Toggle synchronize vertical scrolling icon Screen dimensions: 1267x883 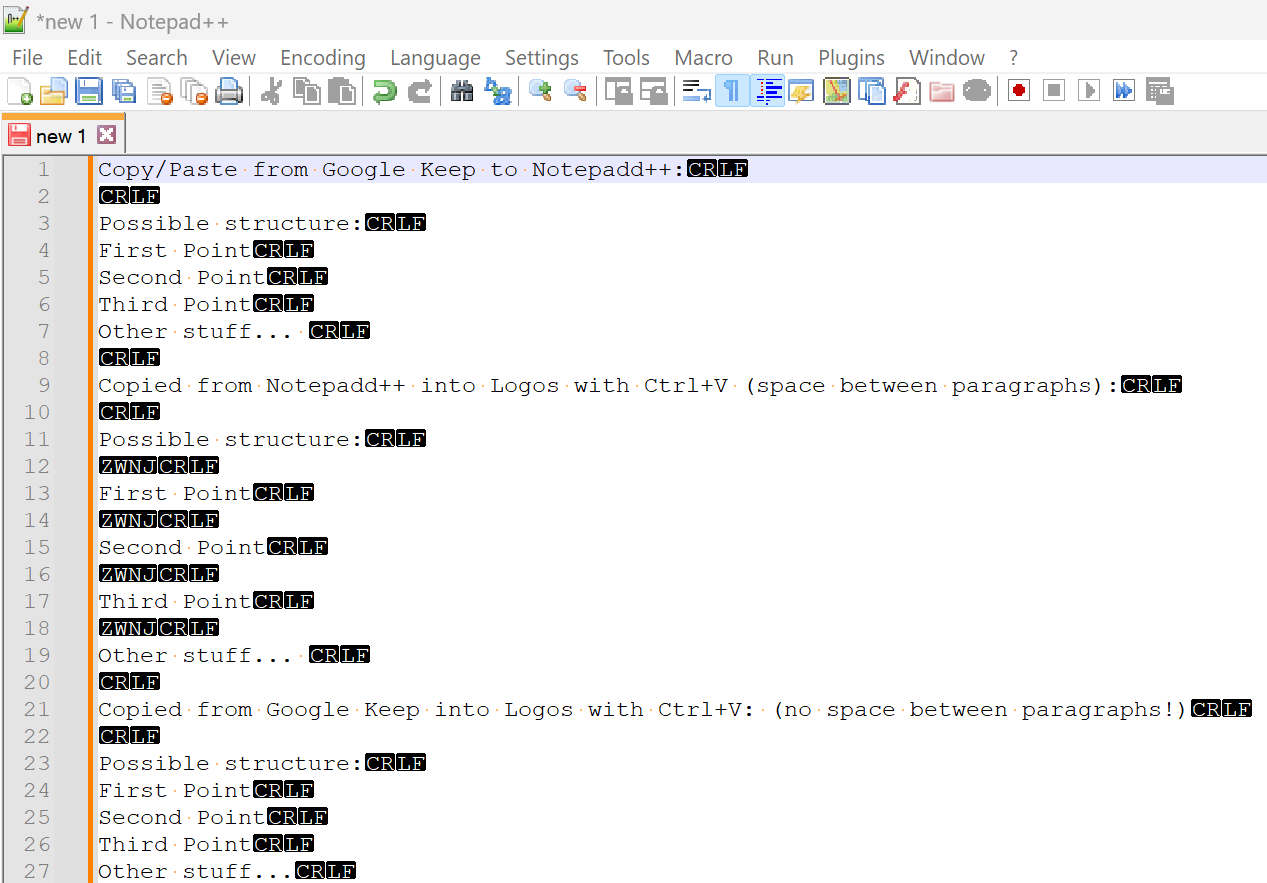619,92
